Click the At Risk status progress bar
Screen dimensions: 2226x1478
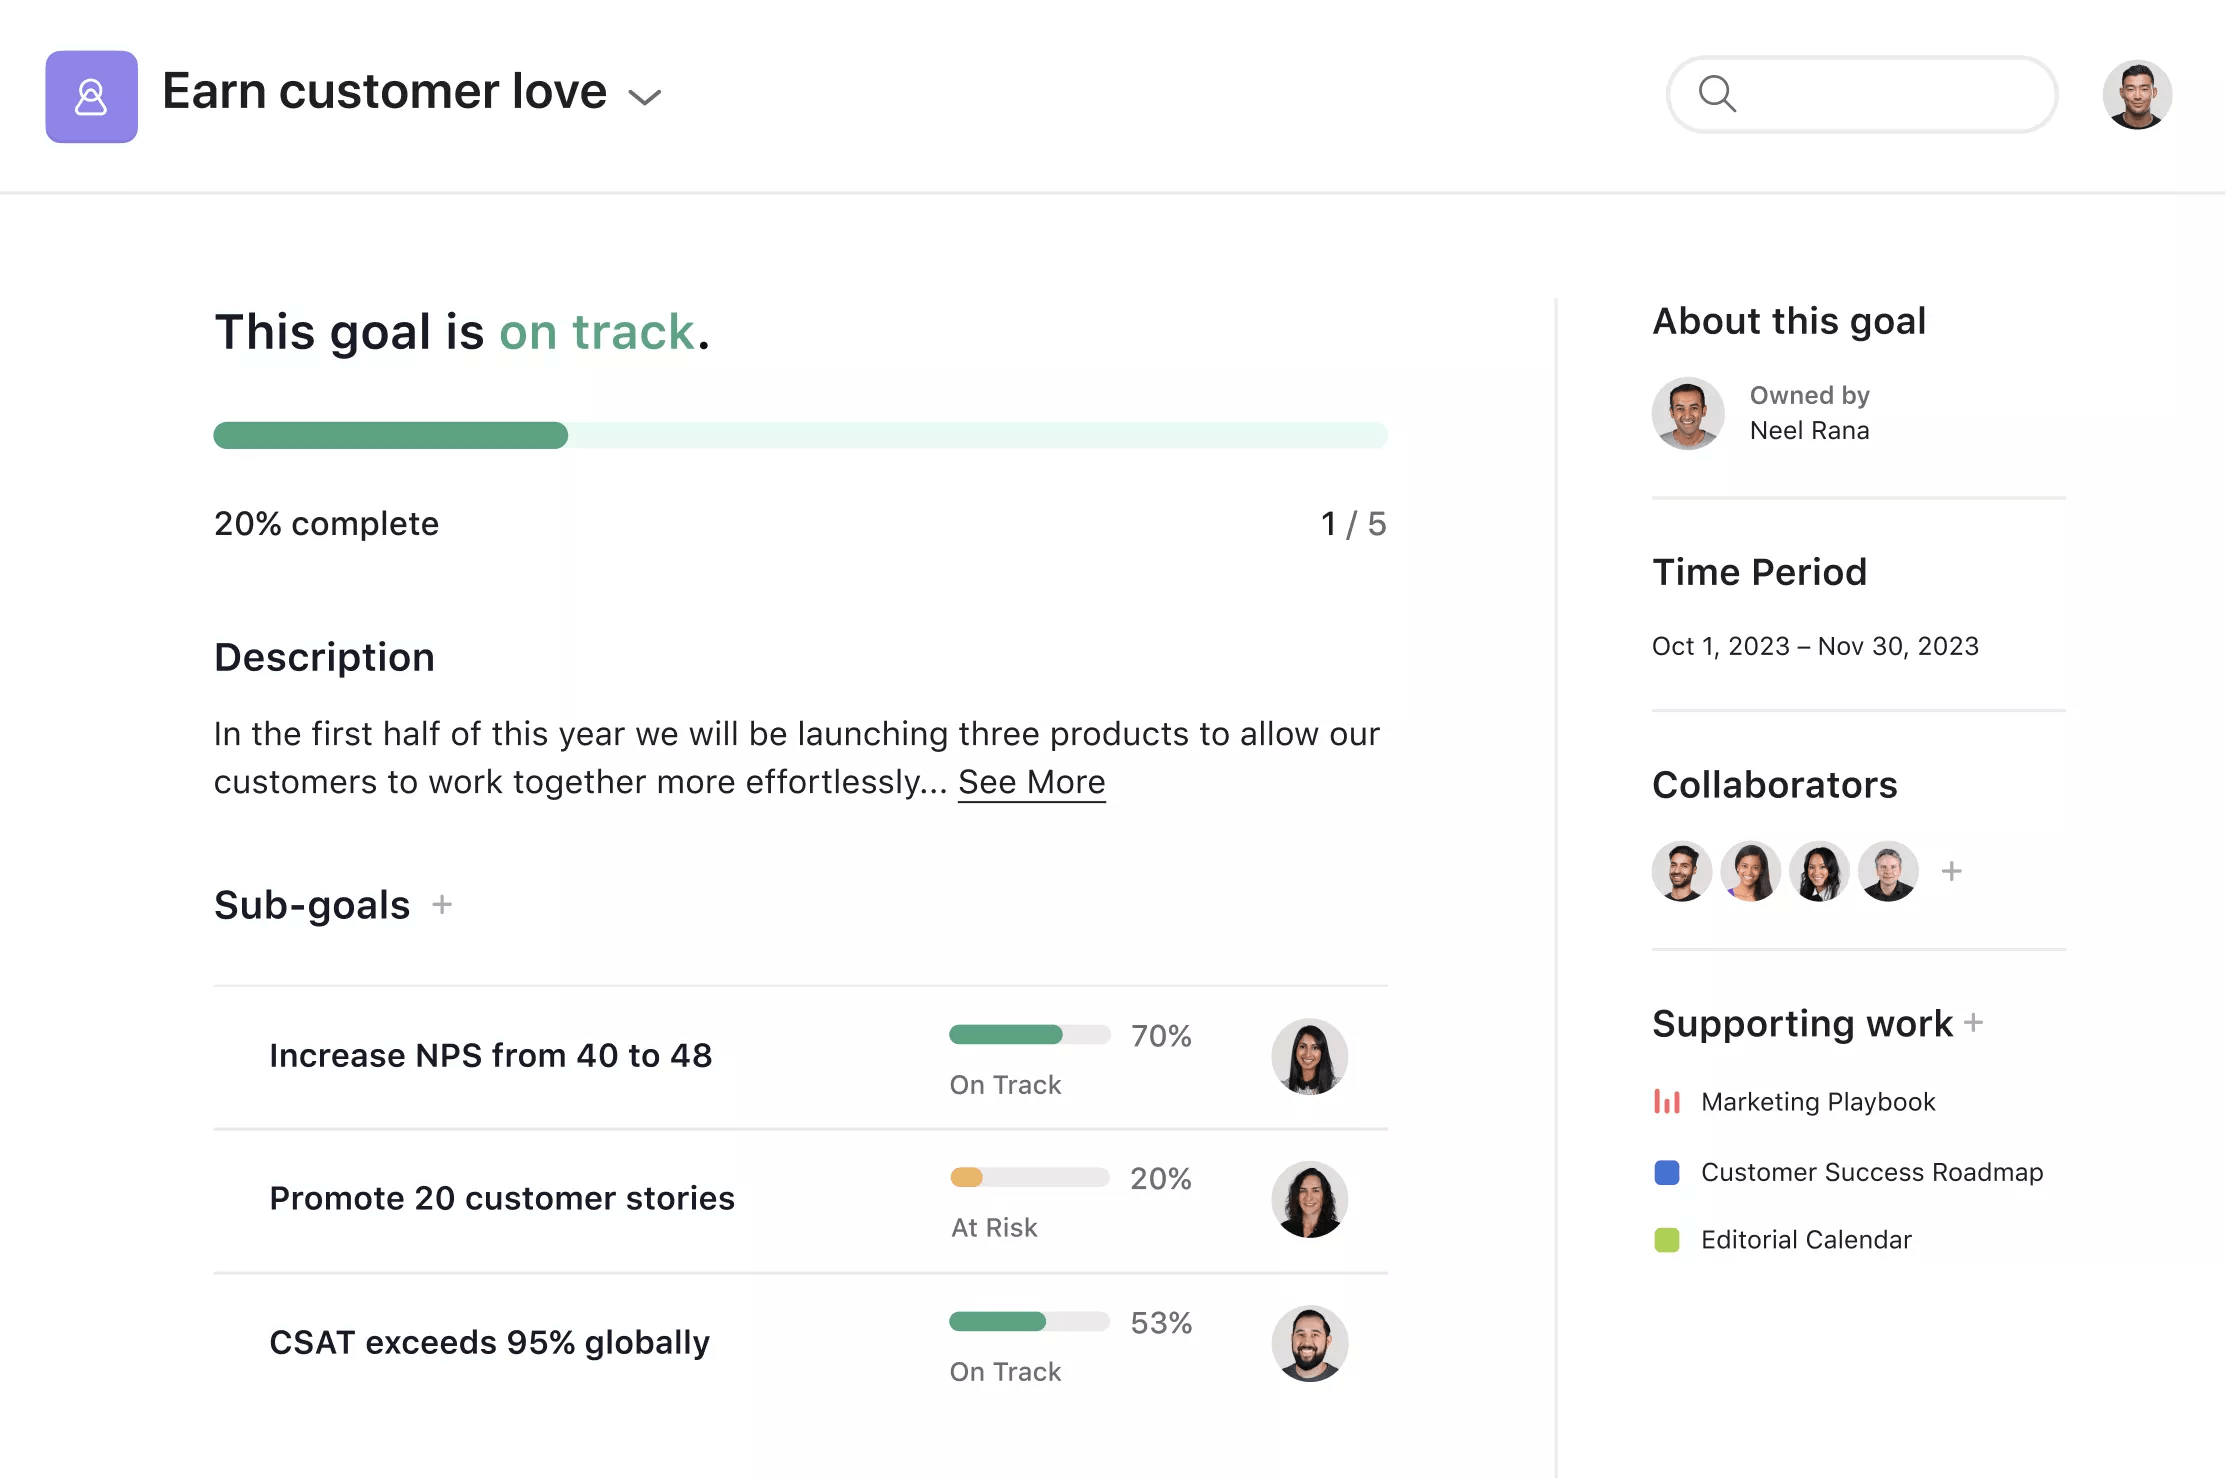pyautogui.click(x=1028, y=1177)
